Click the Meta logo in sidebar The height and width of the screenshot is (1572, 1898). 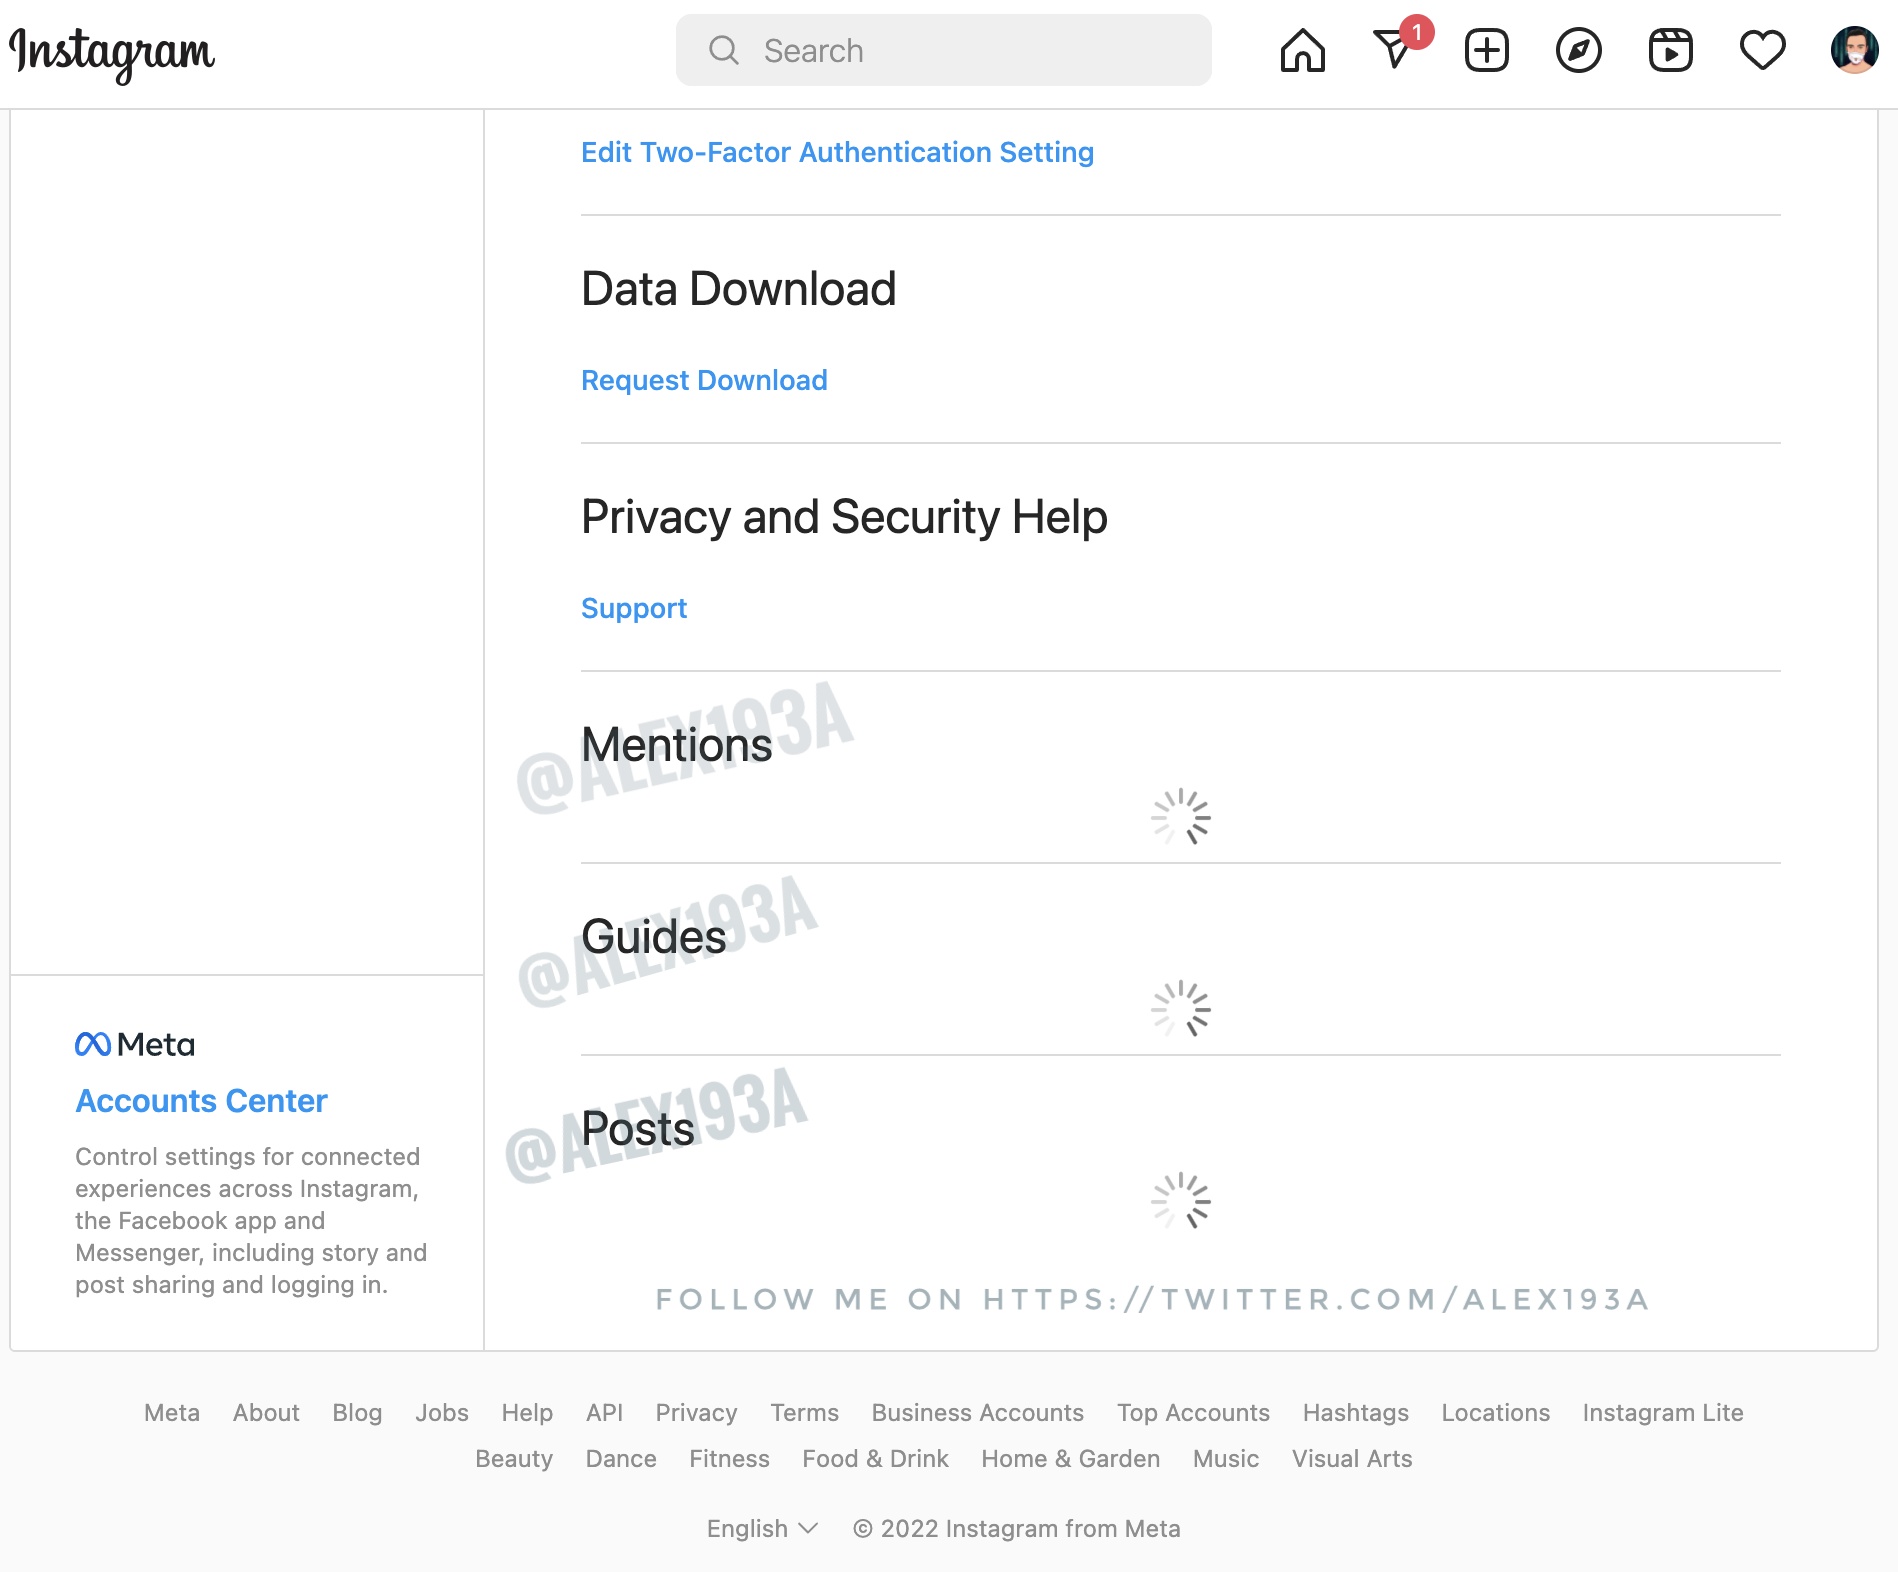(x=135, y=1044)
